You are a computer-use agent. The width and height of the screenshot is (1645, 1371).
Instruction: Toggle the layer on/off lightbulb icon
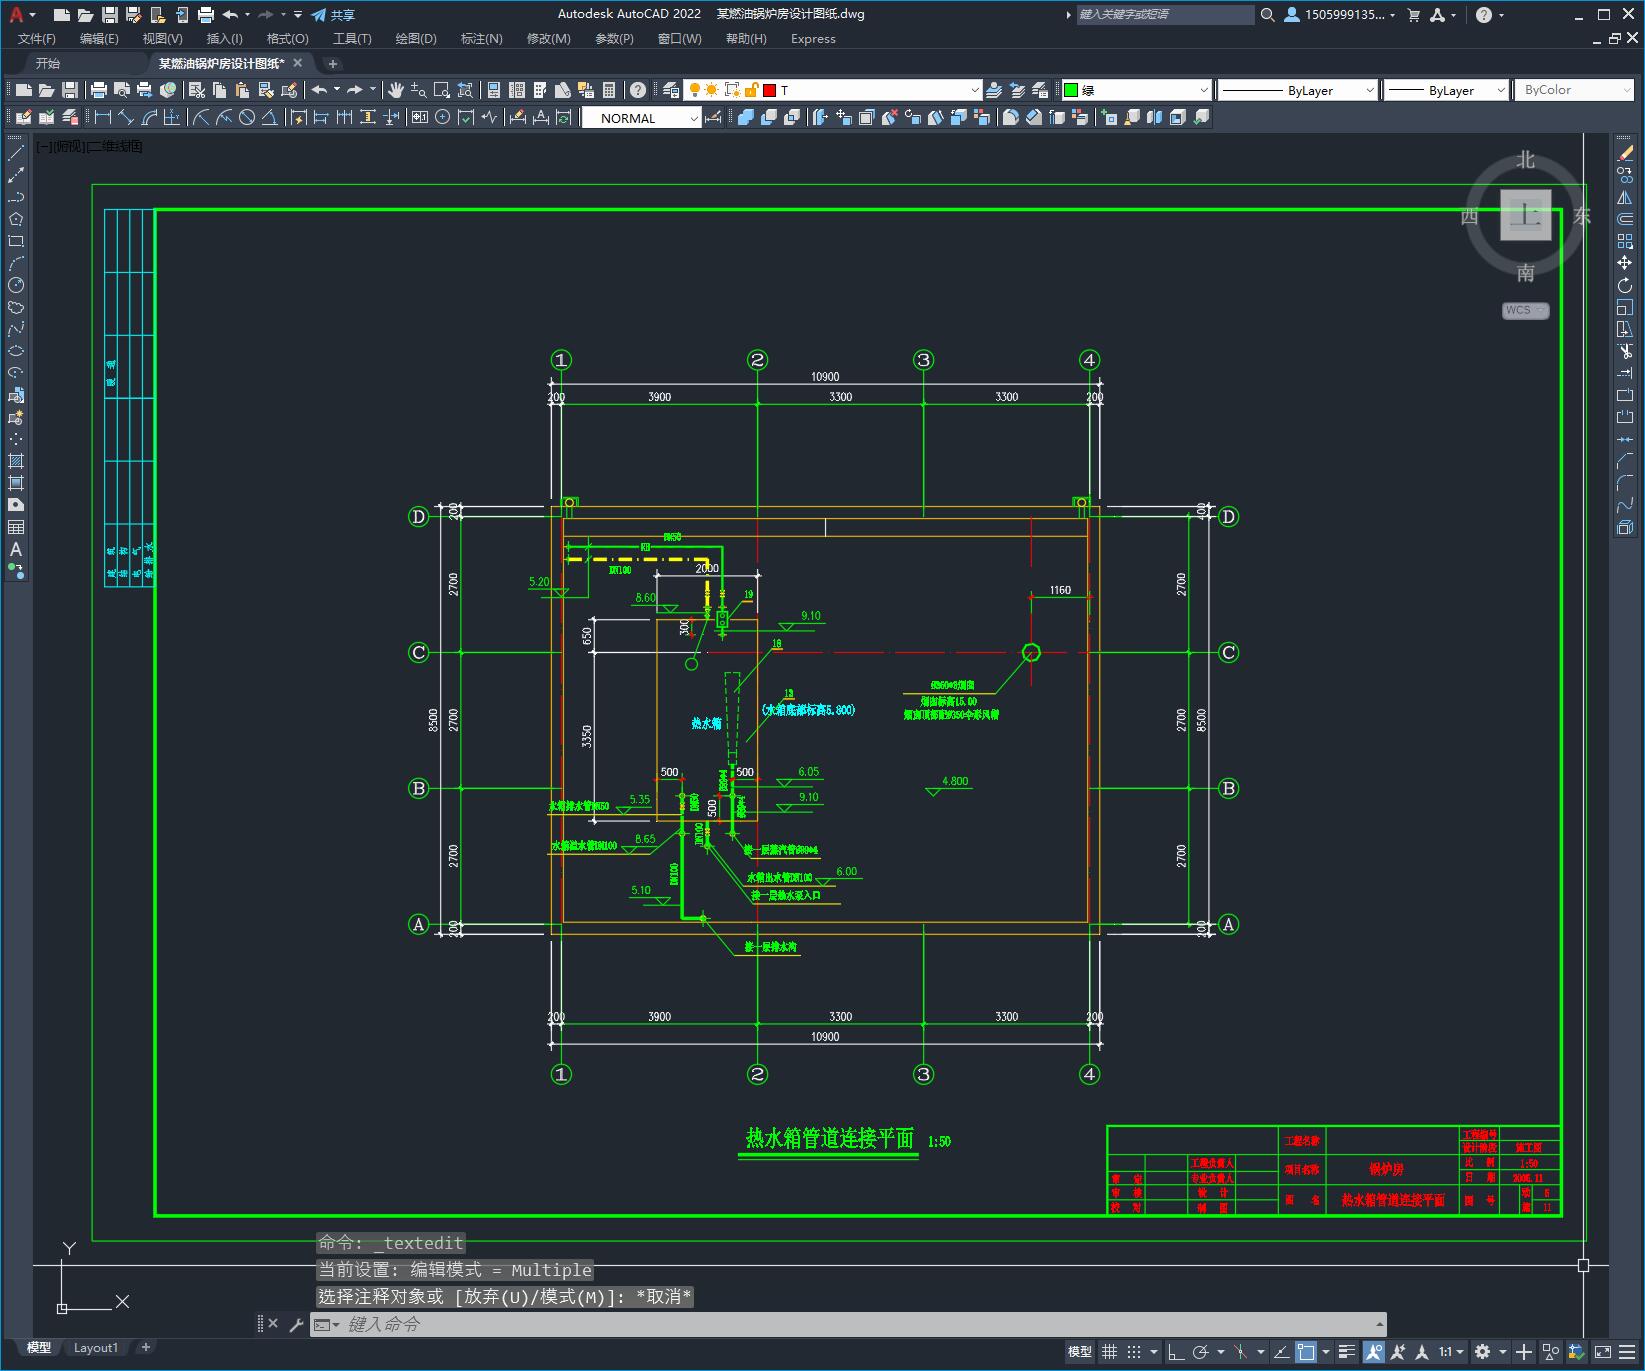[x=695, y=90]
